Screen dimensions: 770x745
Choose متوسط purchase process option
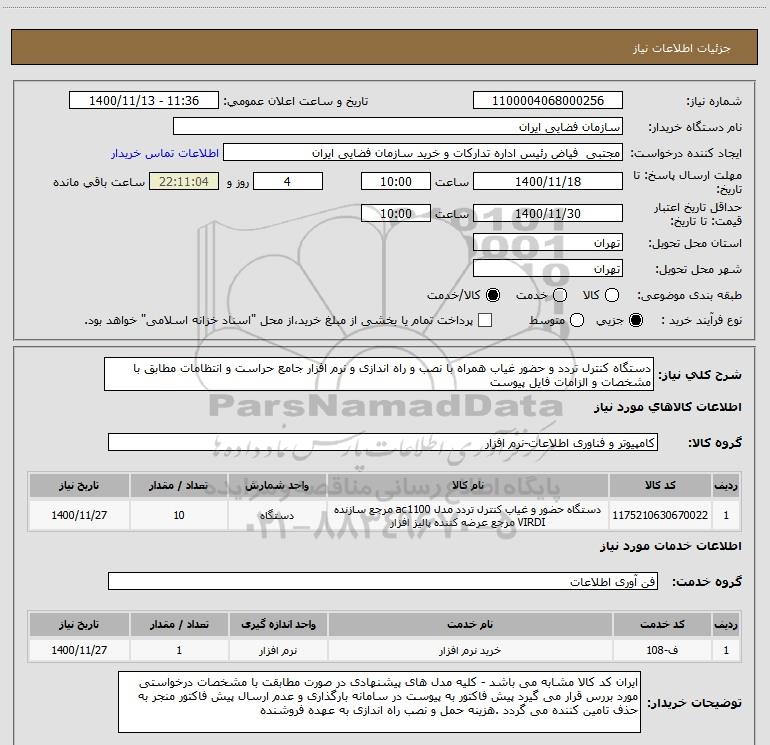tap(577, 320)
